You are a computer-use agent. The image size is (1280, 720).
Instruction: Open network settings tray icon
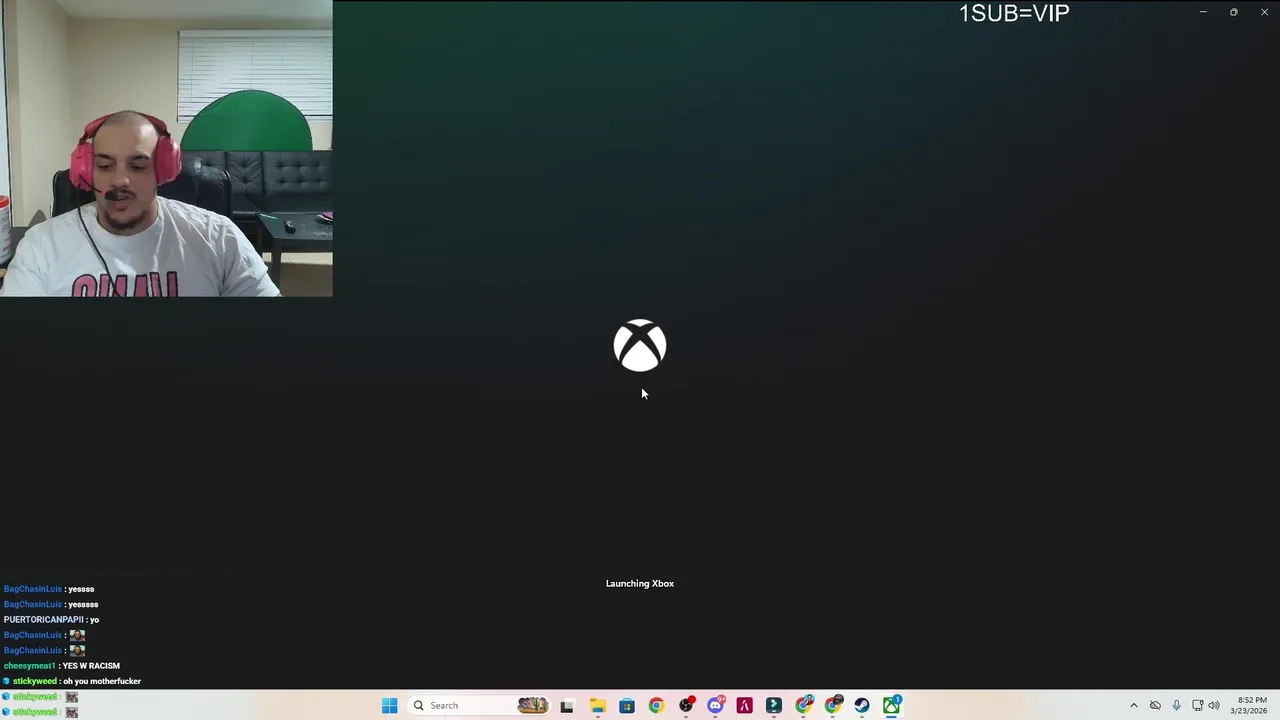click(1197, 705)
